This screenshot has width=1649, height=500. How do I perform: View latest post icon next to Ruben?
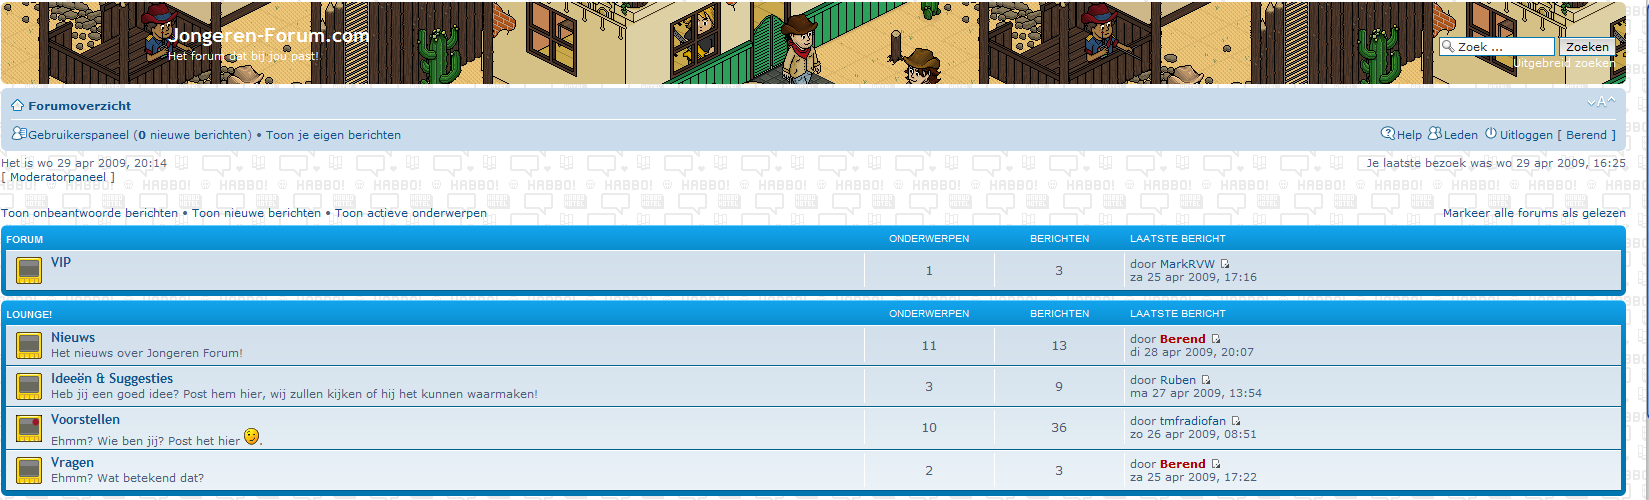point(1206,380)
